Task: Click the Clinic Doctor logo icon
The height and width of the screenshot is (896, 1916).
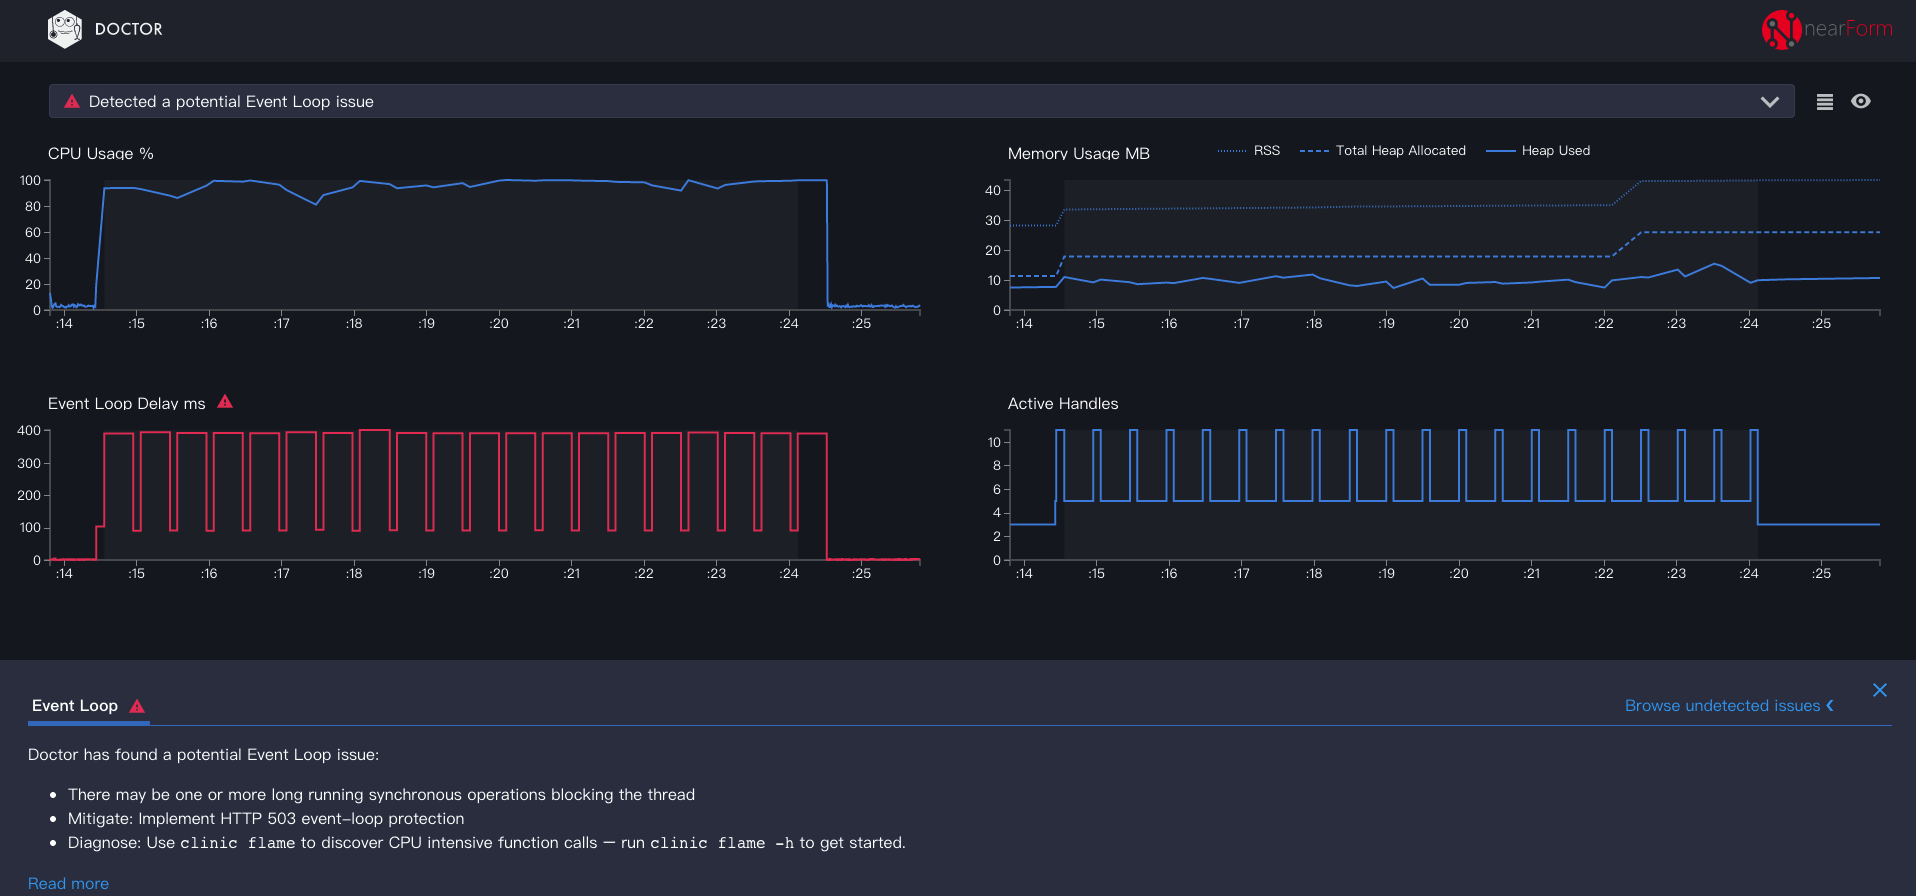Action: point(64,29)
